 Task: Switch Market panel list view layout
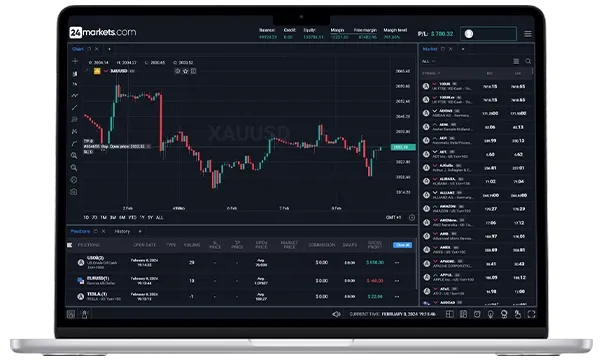(x=516, y=61)
